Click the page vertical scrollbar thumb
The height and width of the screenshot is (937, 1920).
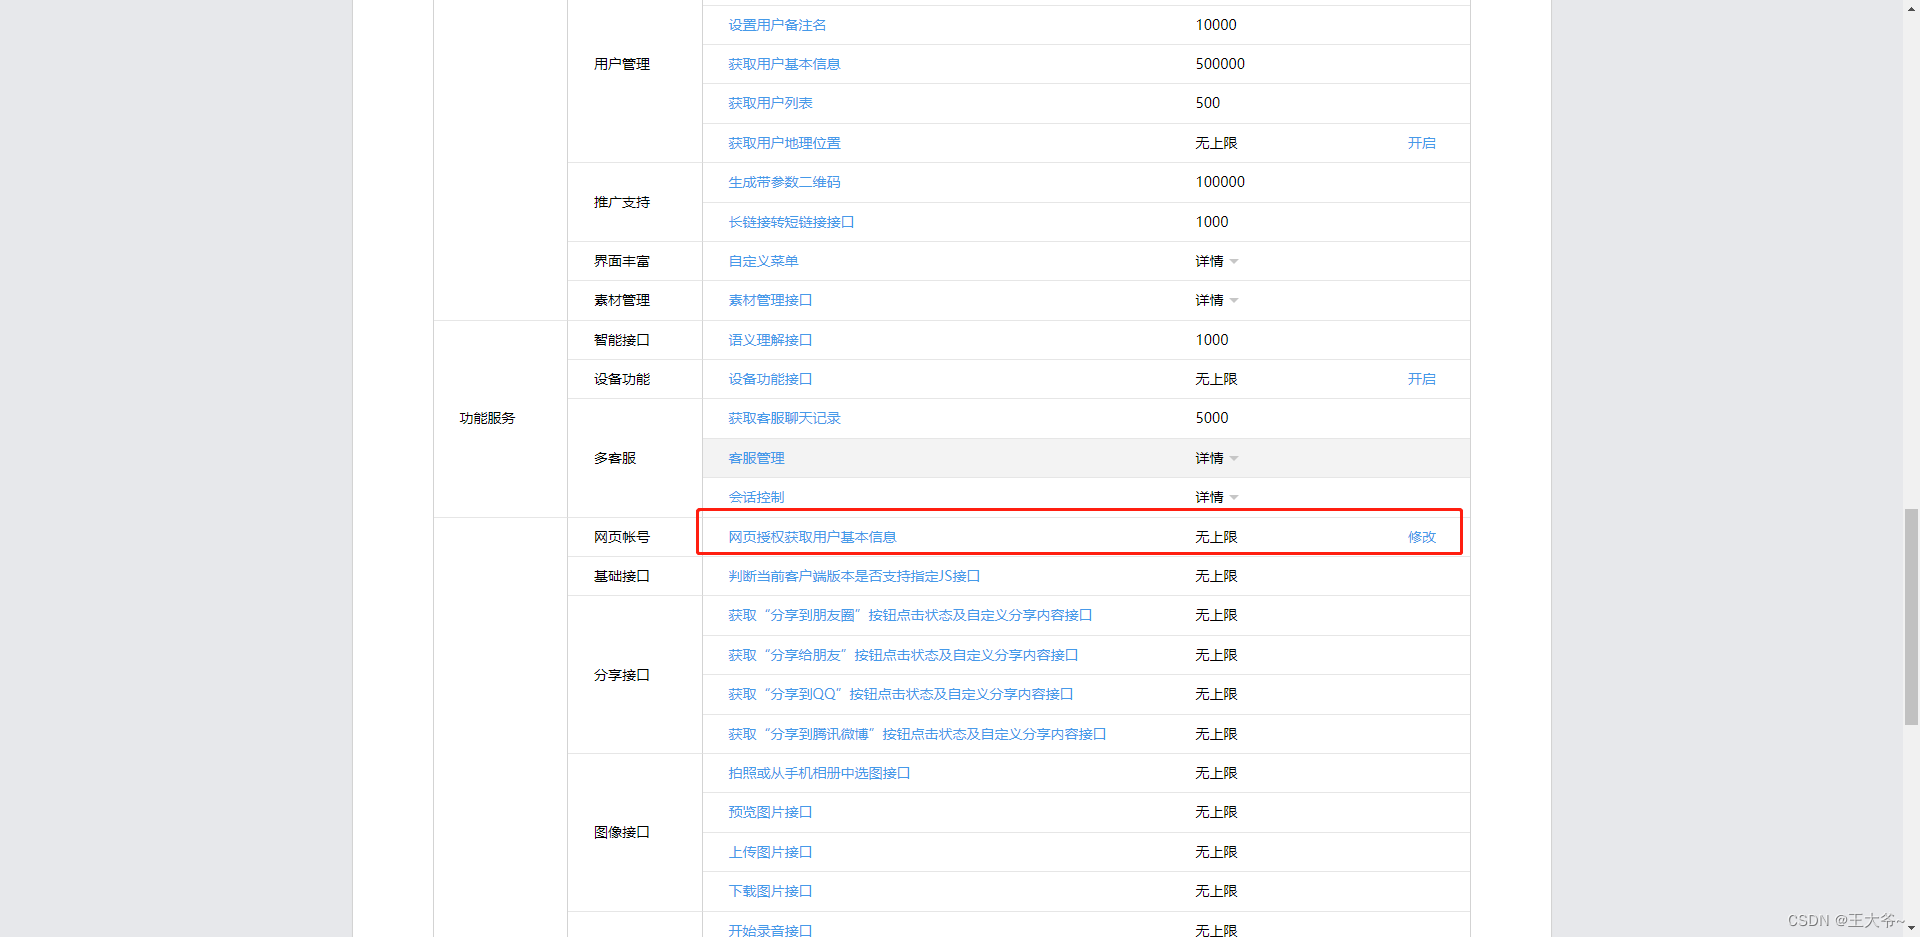1911,616
